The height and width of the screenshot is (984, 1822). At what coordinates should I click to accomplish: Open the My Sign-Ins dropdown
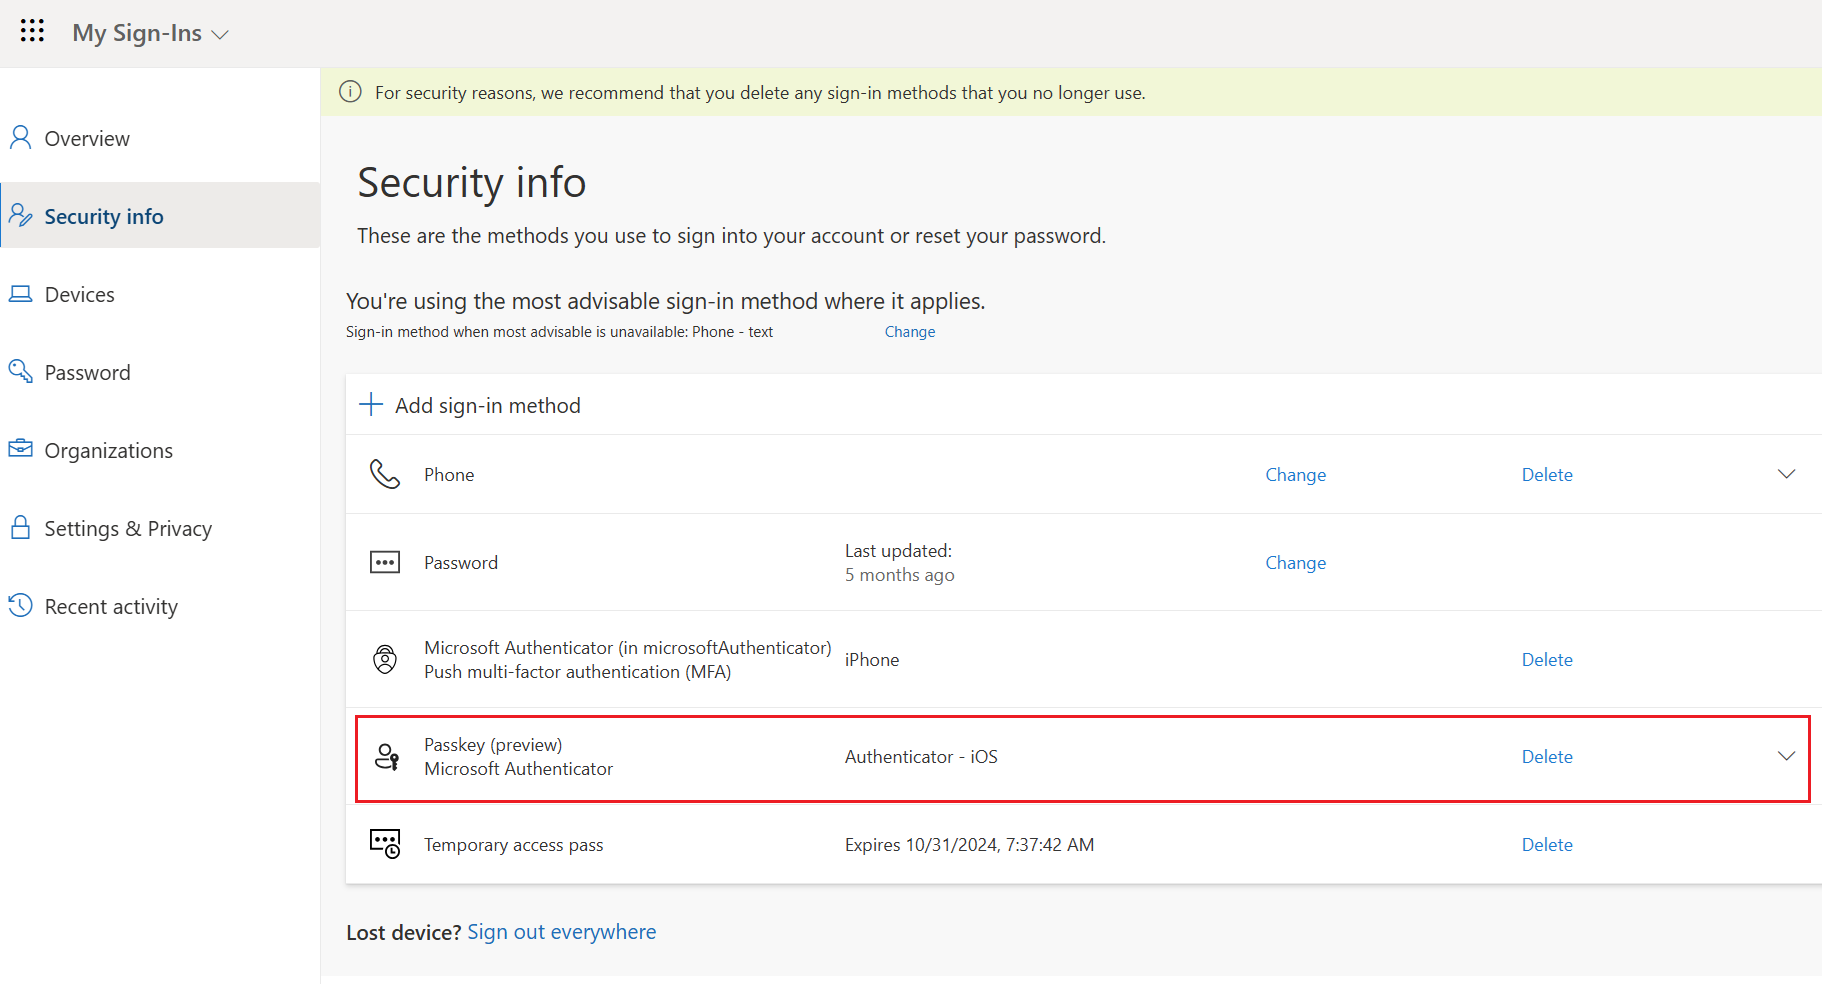click(222, 33)
